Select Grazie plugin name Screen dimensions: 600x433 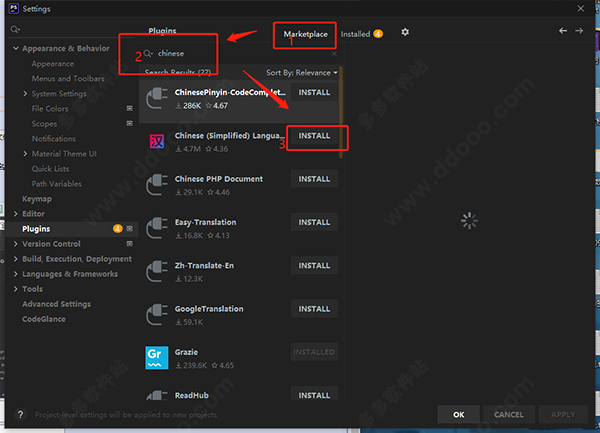tap(186, 352)
